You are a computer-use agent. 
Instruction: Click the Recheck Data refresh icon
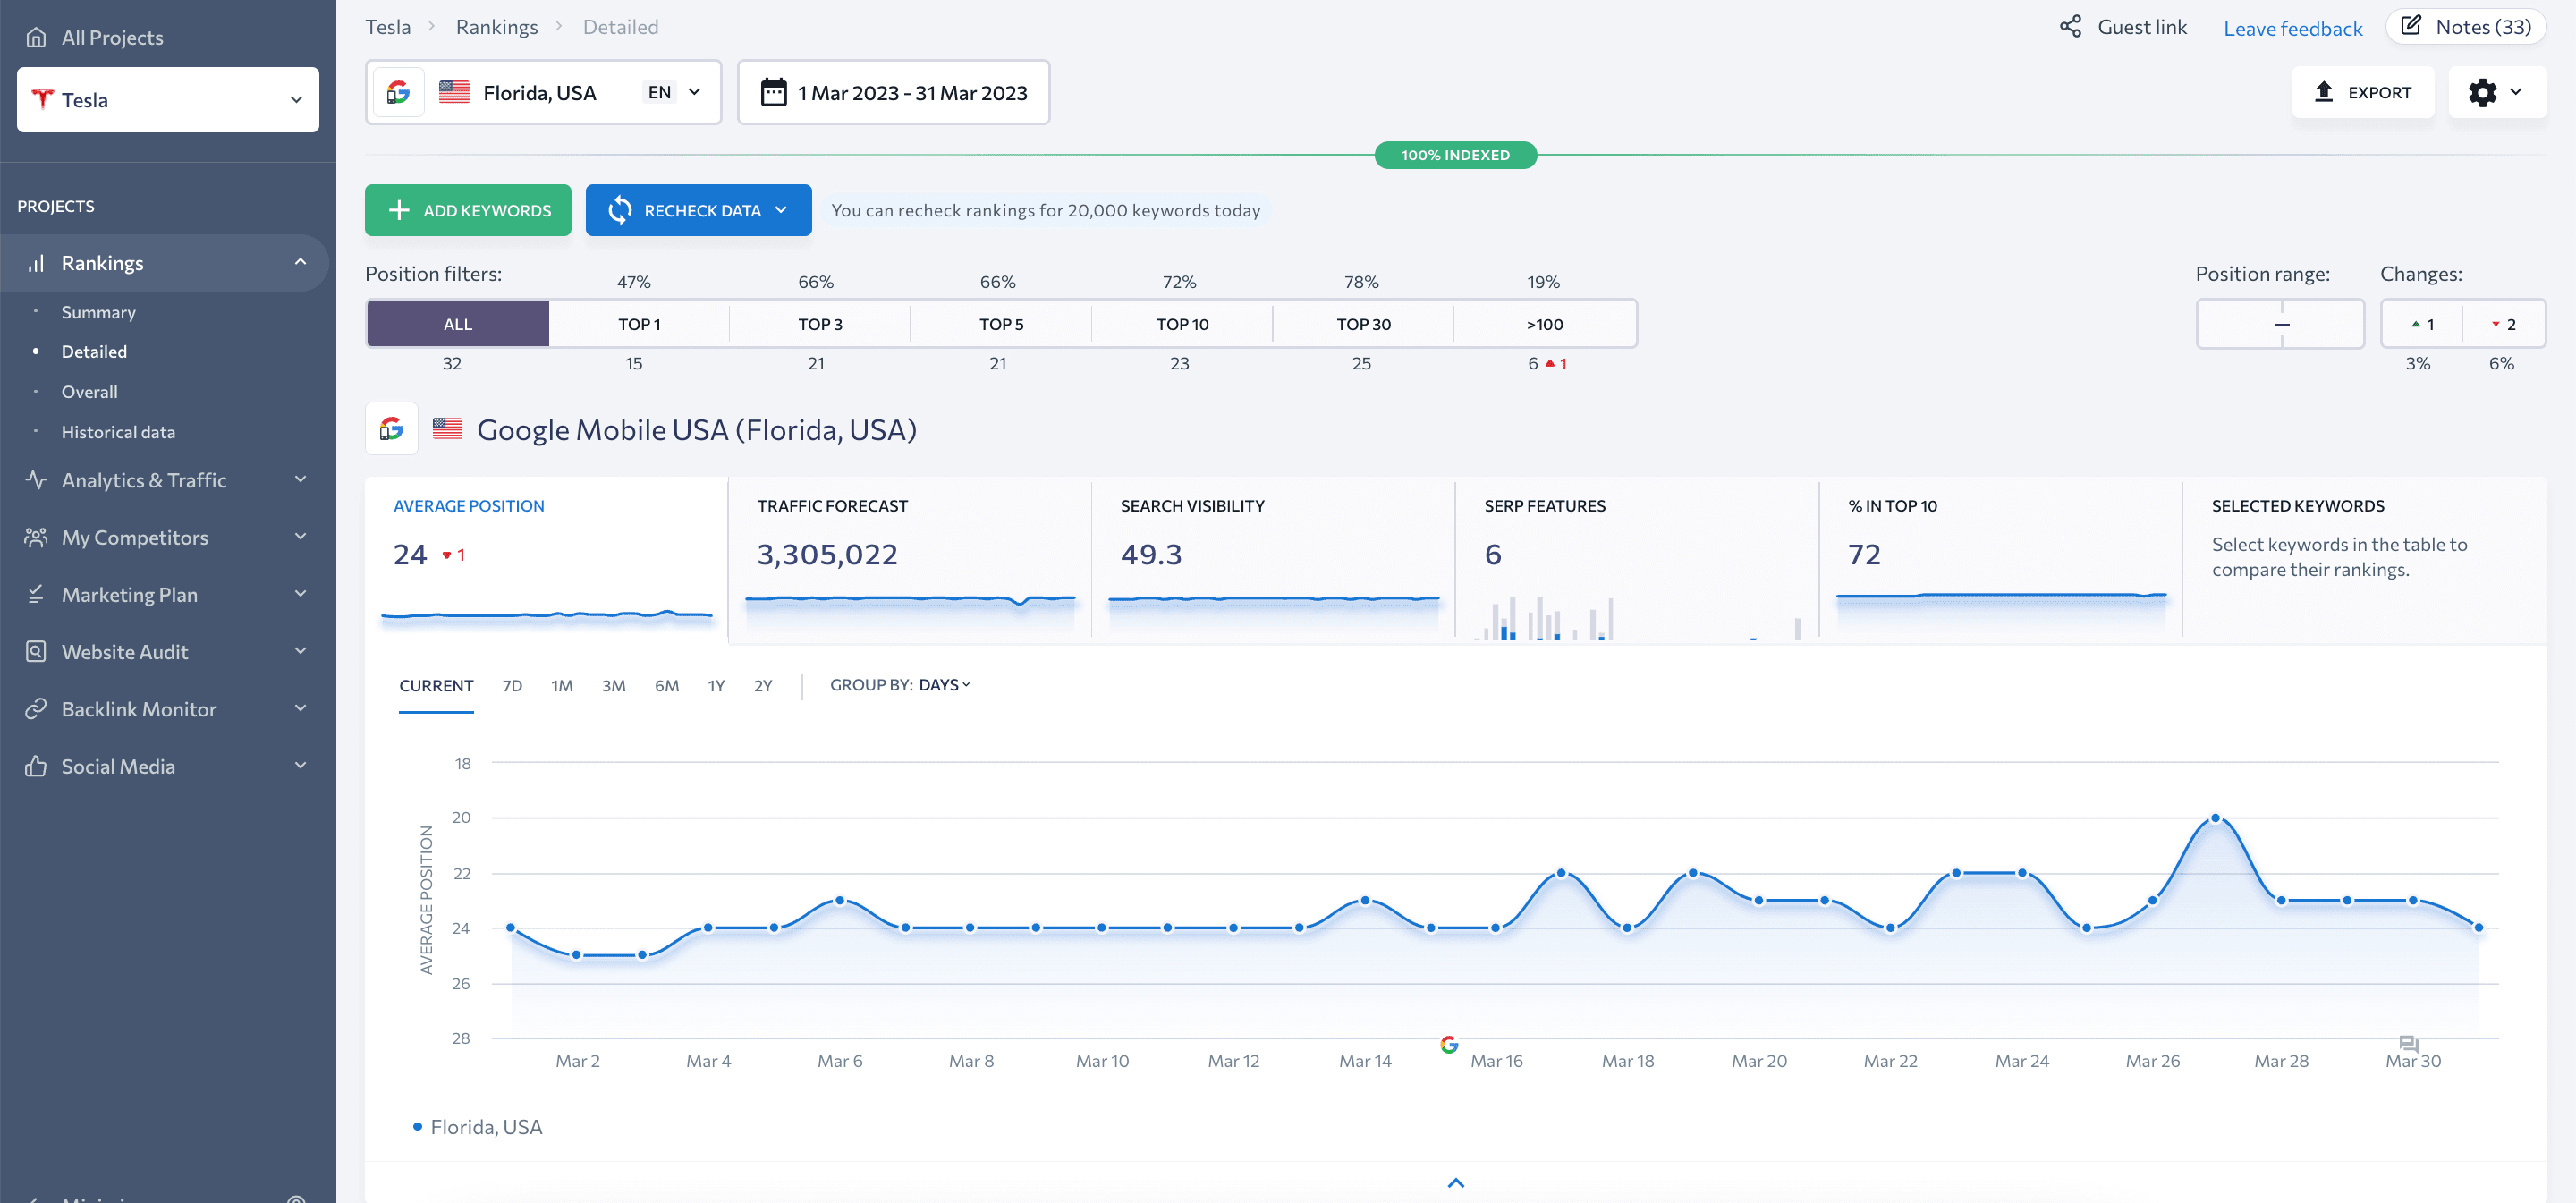pos(619,208)
